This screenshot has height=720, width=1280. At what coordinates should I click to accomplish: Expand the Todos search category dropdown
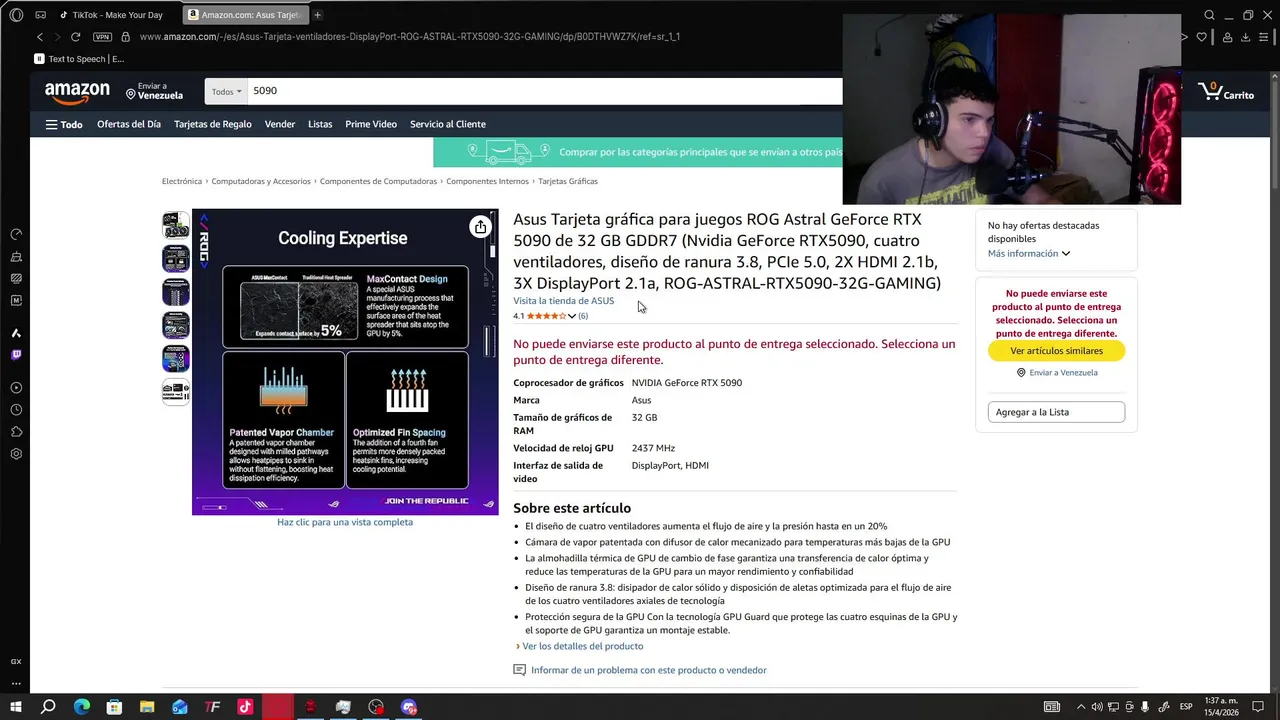click(x=226, y=91)
